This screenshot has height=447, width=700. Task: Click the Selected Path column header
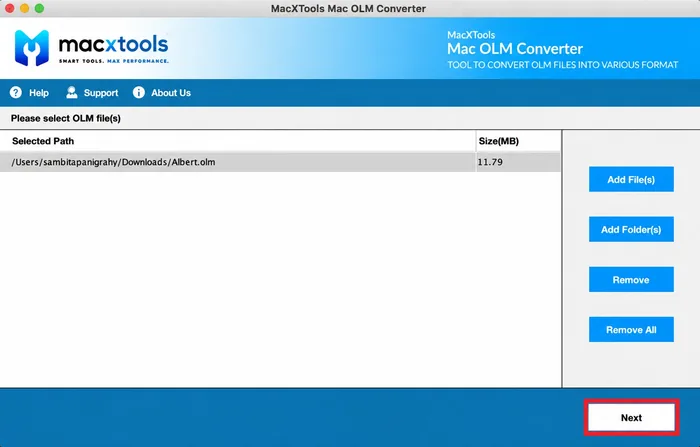click(238, 141)
